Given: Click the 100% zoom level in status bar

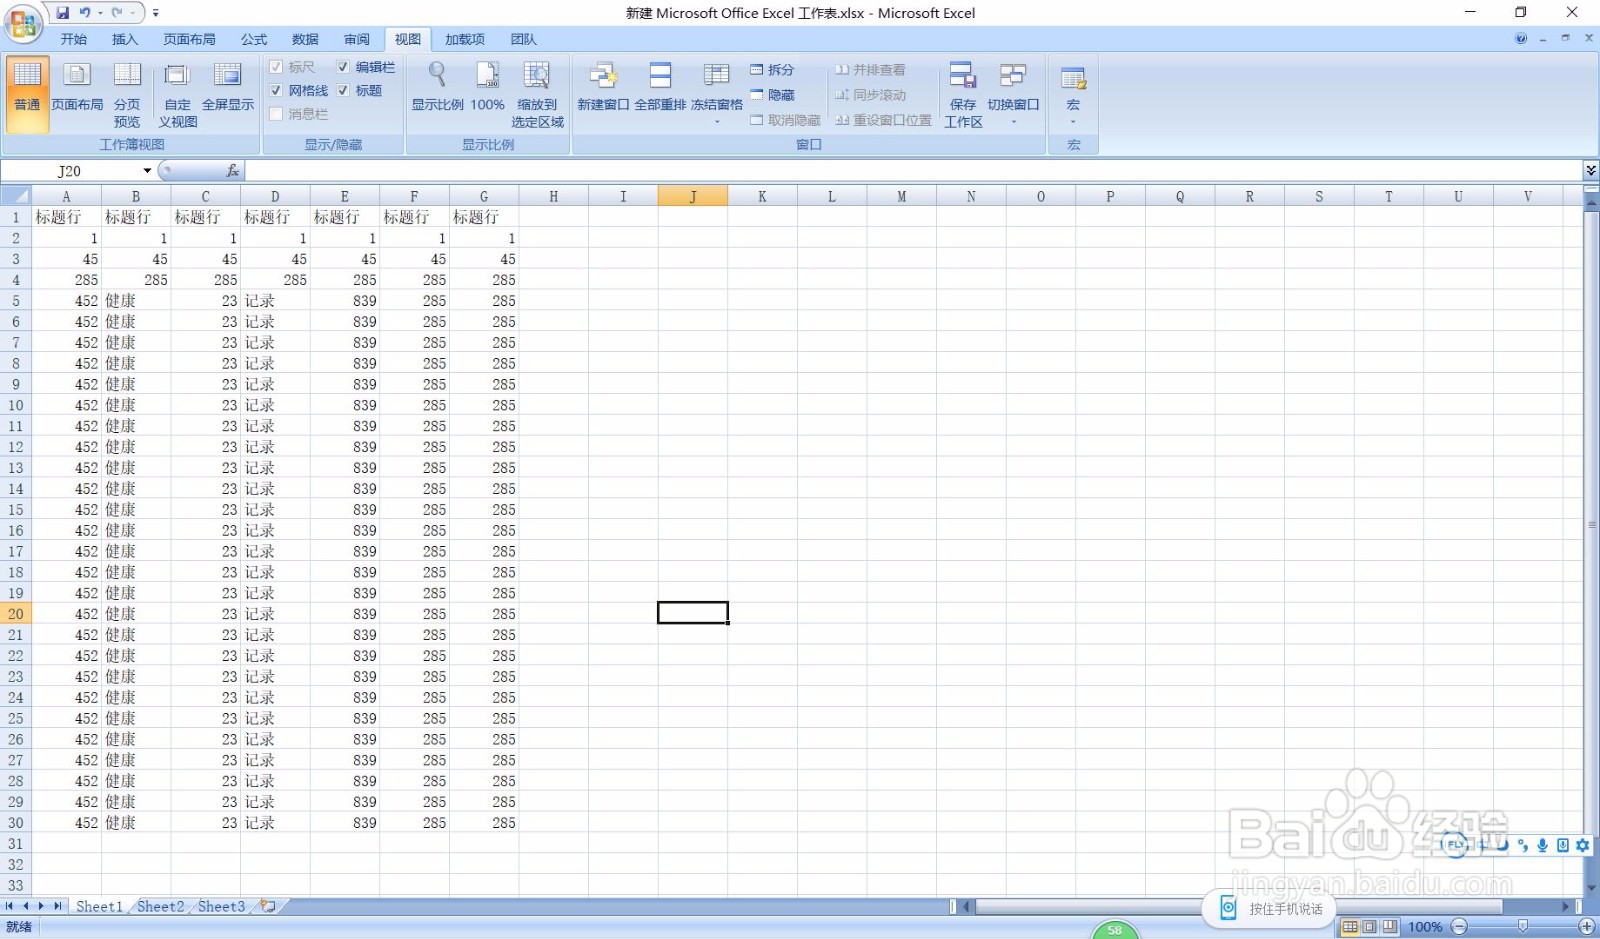Looking at the screenshot, I should point(1425,927).
